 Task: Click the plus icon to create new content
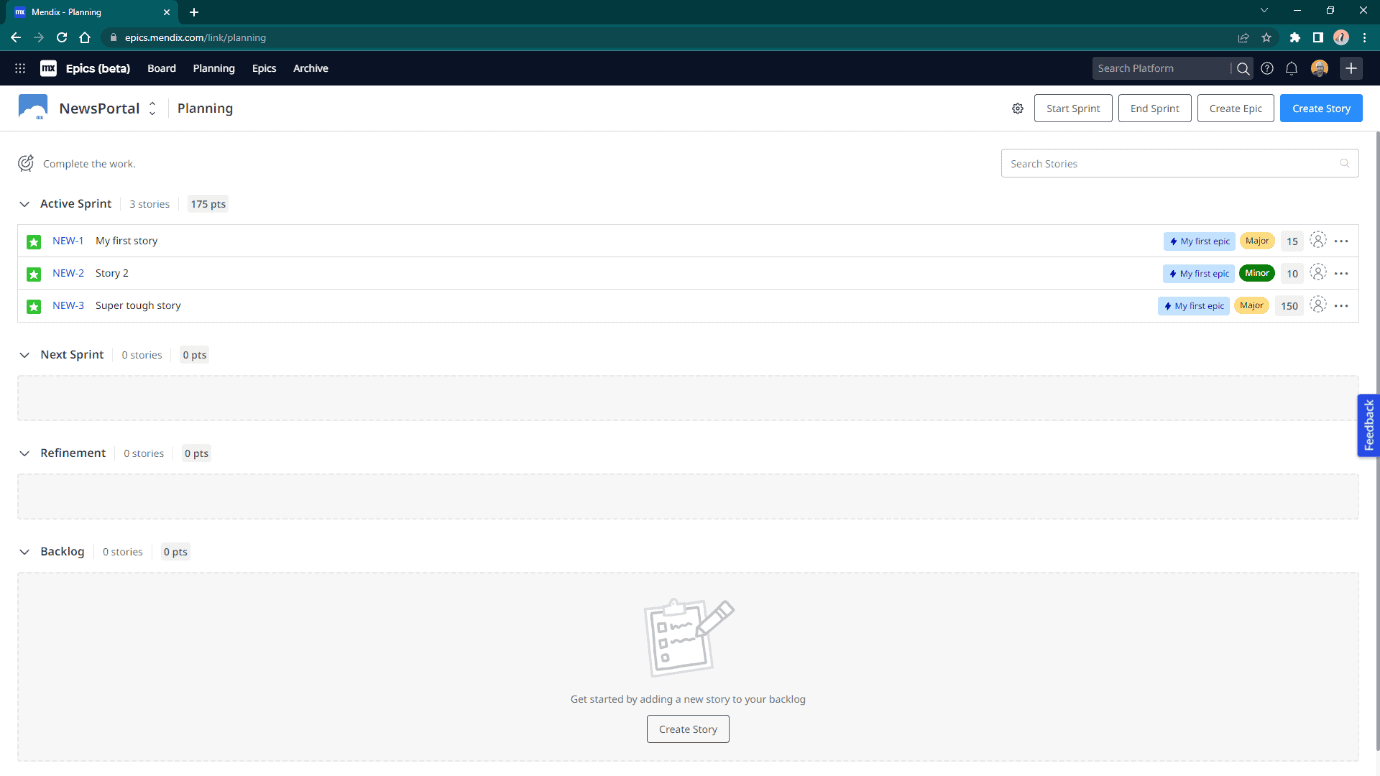tap(1351, 68)
